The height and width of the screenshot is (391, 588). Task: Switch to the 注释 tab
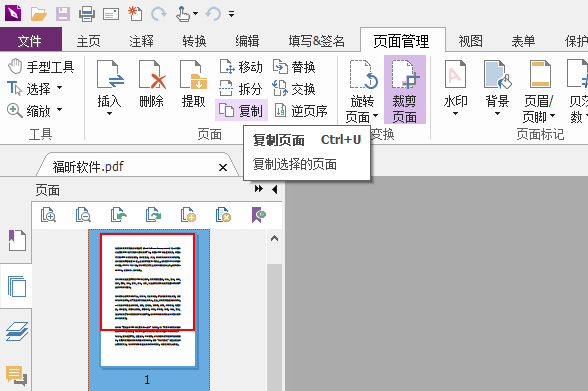coord(141,40)
